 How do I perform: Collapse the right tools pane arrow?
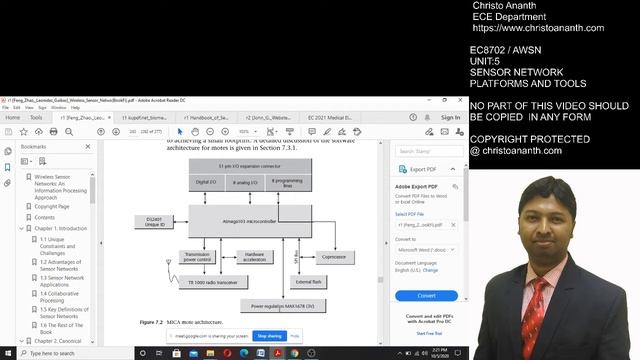tap(386, 243)
